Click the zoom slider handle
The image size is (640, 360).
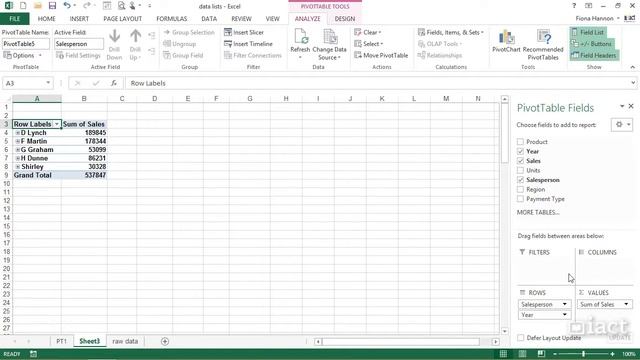[x=583, y=354]
